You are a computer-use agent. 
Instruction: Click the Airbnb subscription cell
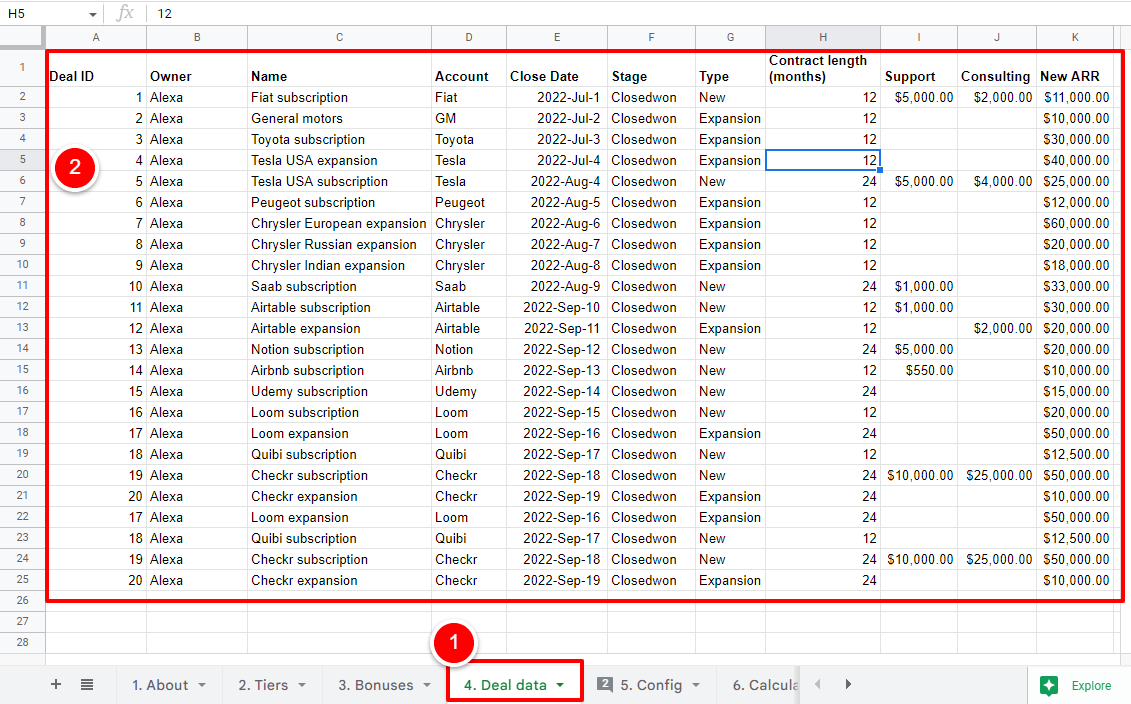(340, 370)
